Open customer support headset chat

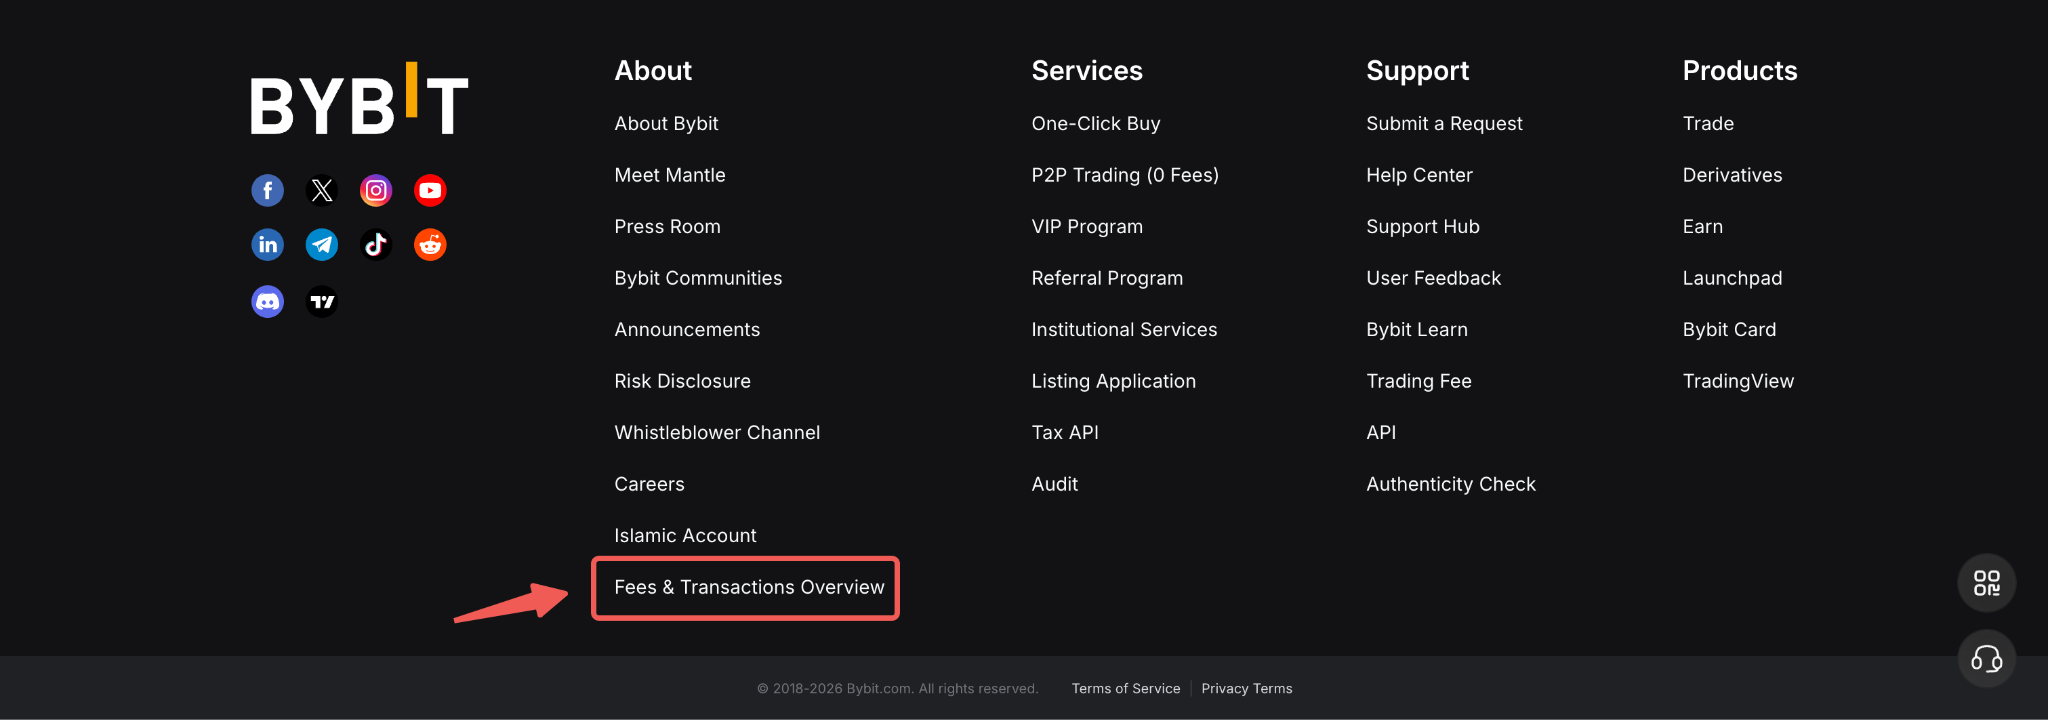click(1986, 659)
